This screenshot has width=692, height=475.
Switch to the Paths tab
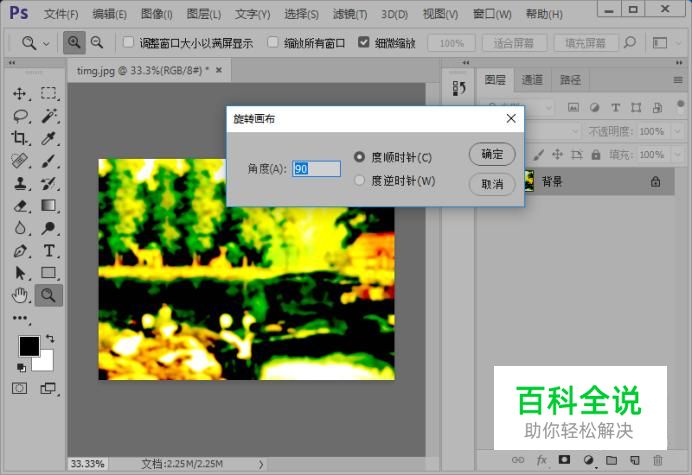tap(570, 80)
